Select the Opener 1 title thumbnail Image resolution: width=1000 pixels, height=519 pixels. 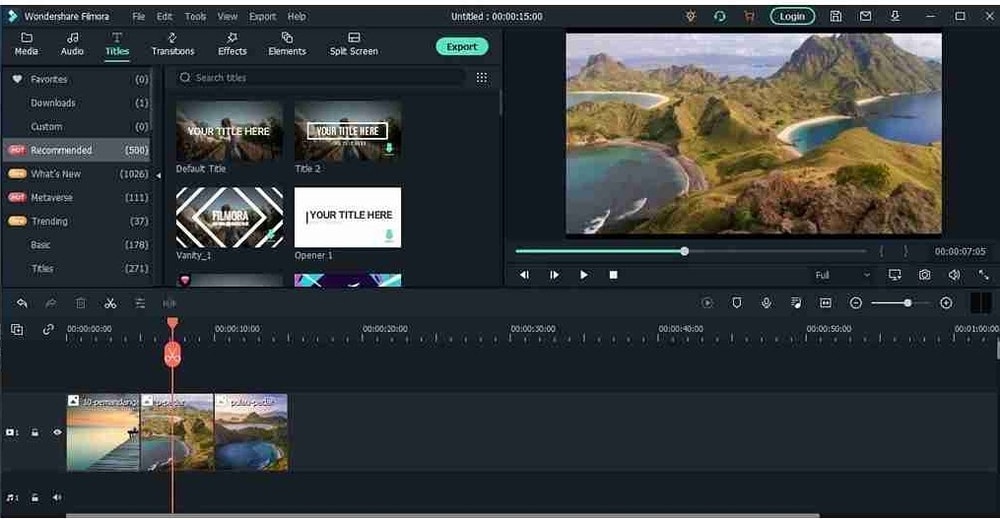(x=348, y=217)
